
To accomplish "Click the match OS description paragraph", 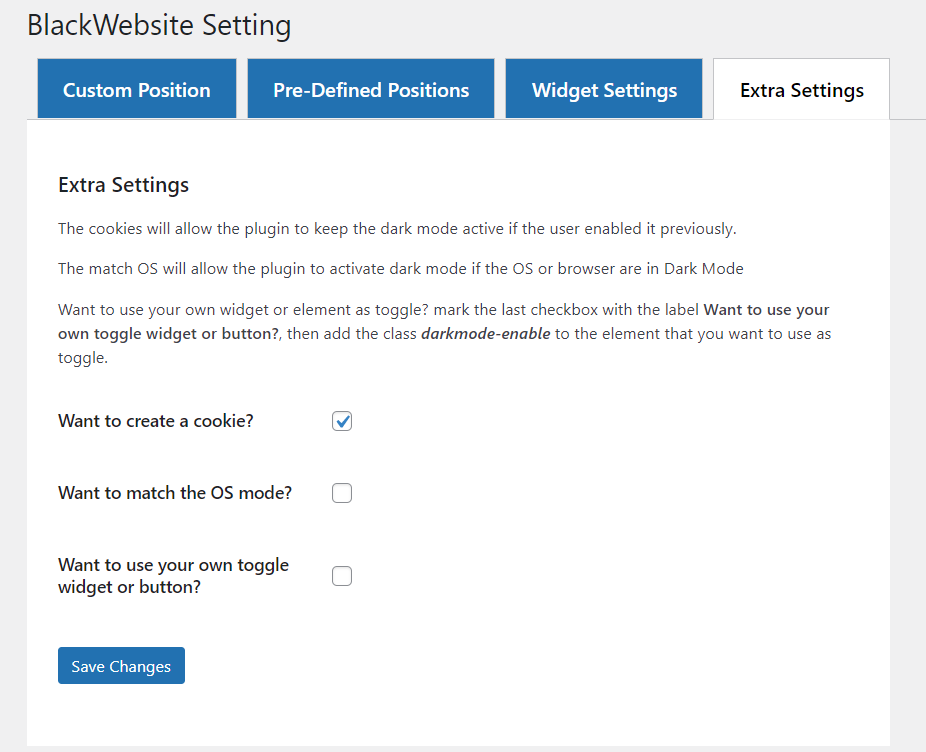I will point(400,269).
